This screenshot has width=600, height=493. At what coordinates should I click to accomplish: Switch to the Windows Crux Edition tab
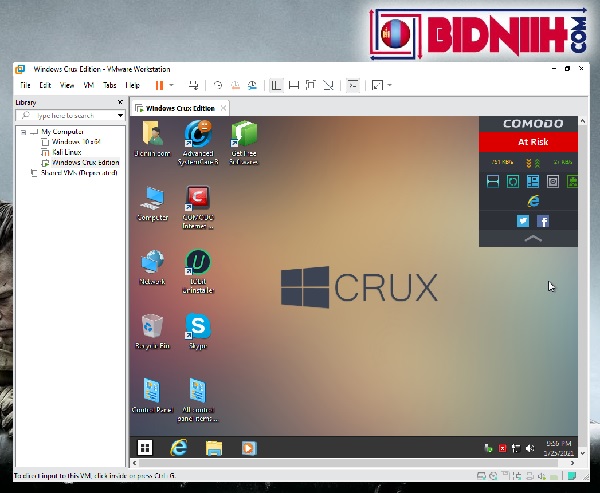coord(180,108)
